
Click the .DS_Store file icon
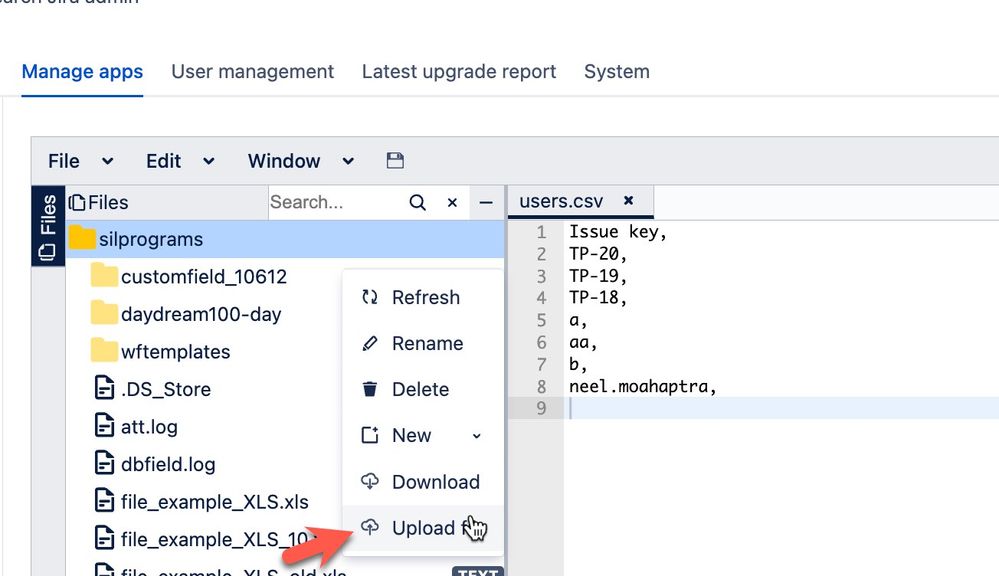point(104,389)
